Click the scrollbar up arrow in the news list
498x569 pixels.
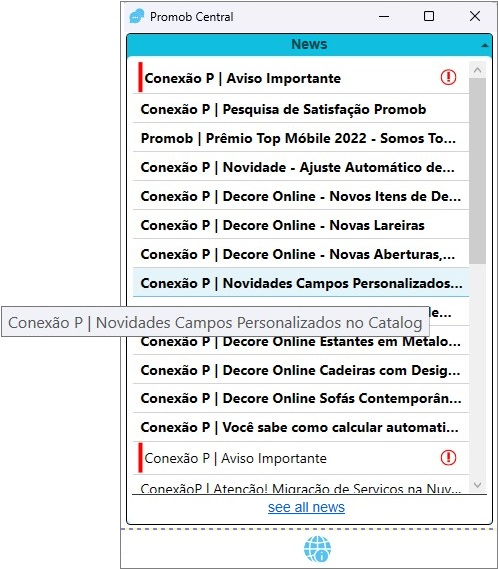(x=477, y=70)
